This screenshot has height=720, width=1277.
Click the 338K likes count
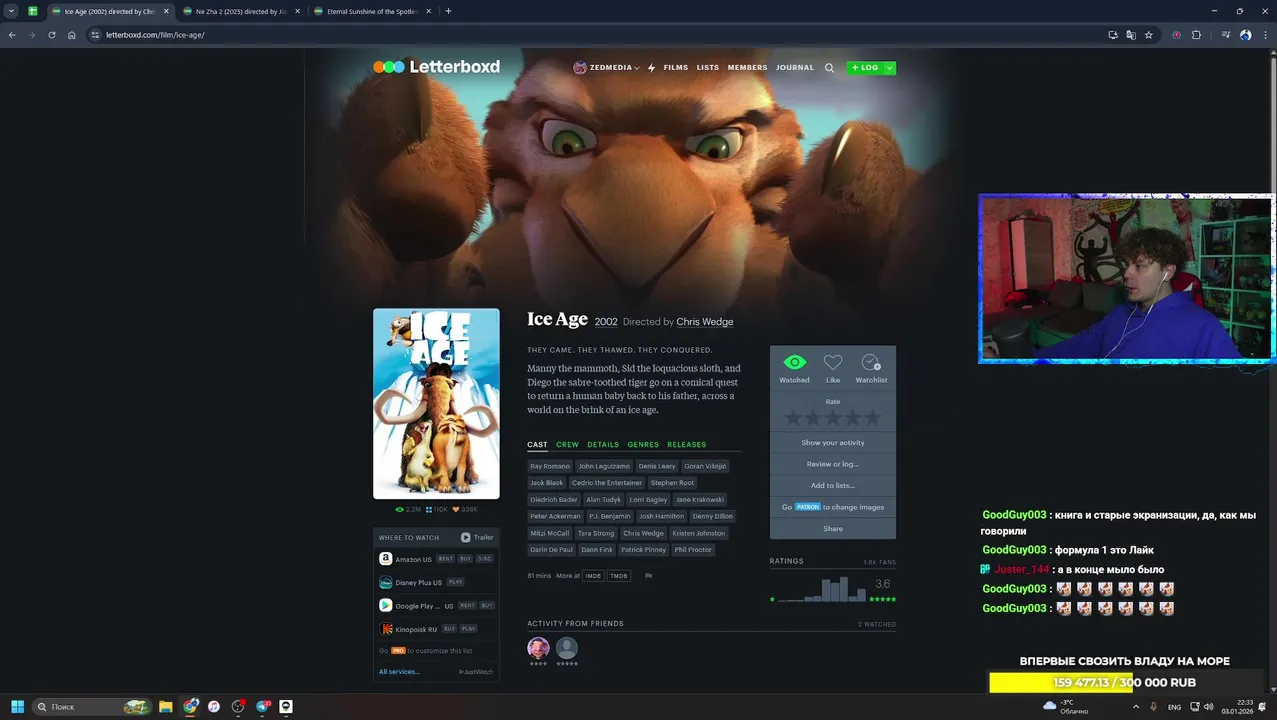(x=465, y=510)
